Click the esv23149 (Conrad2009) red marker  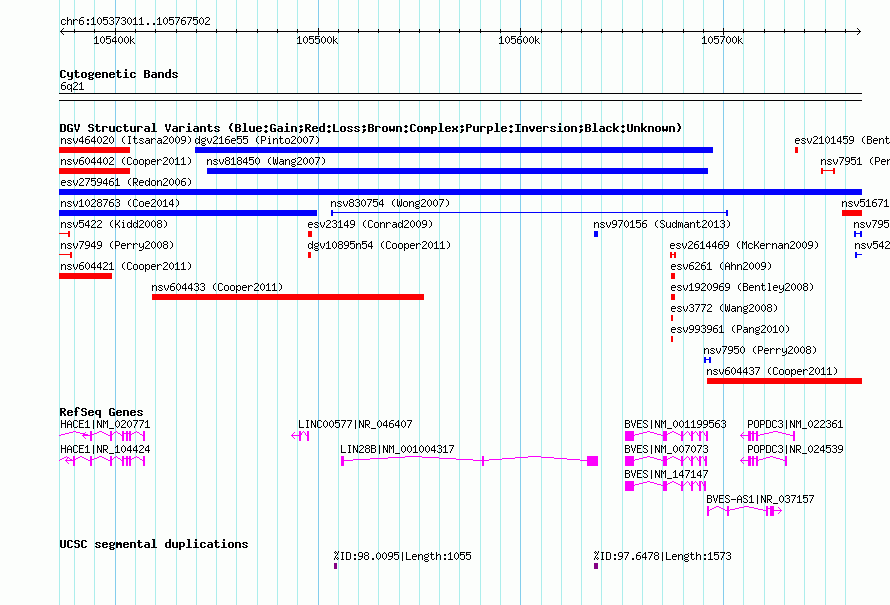pyautogui.click(x=310, y=234)
